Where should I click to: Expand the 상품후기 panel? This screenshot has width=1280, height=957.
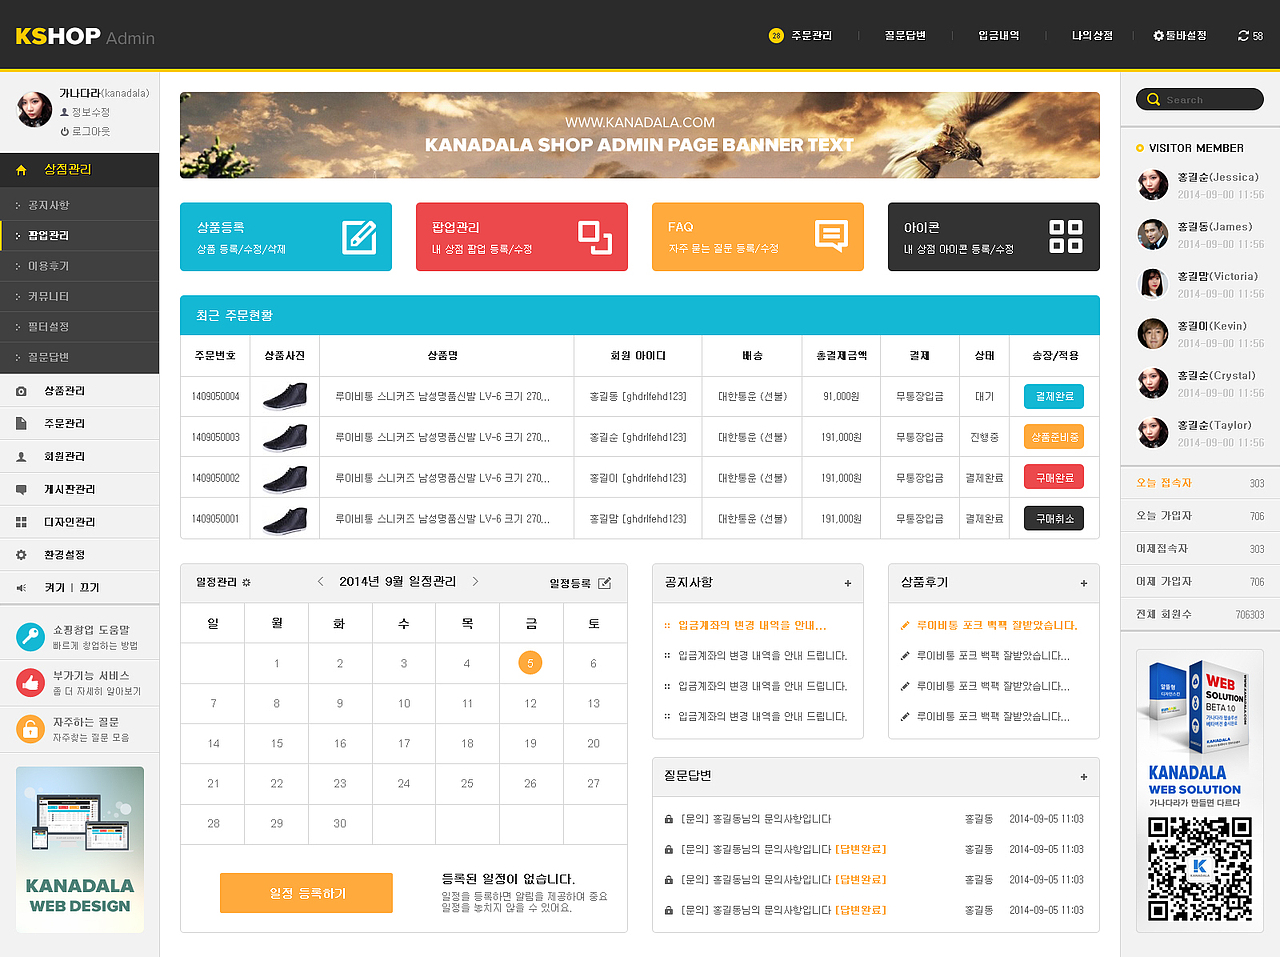(x=1083, y=583)
